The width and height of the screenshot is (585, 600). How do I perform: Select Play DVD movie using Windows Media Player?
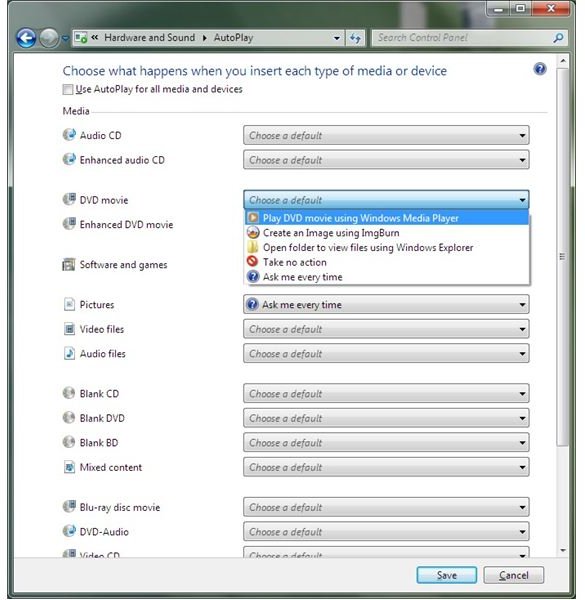pyautogui.click(x=387, y=218)
